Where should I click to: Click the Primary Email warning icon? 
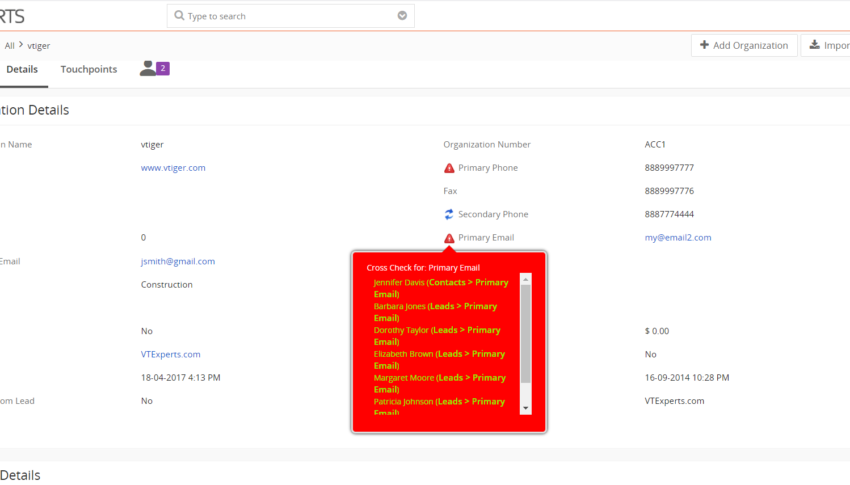click(449, 238)
